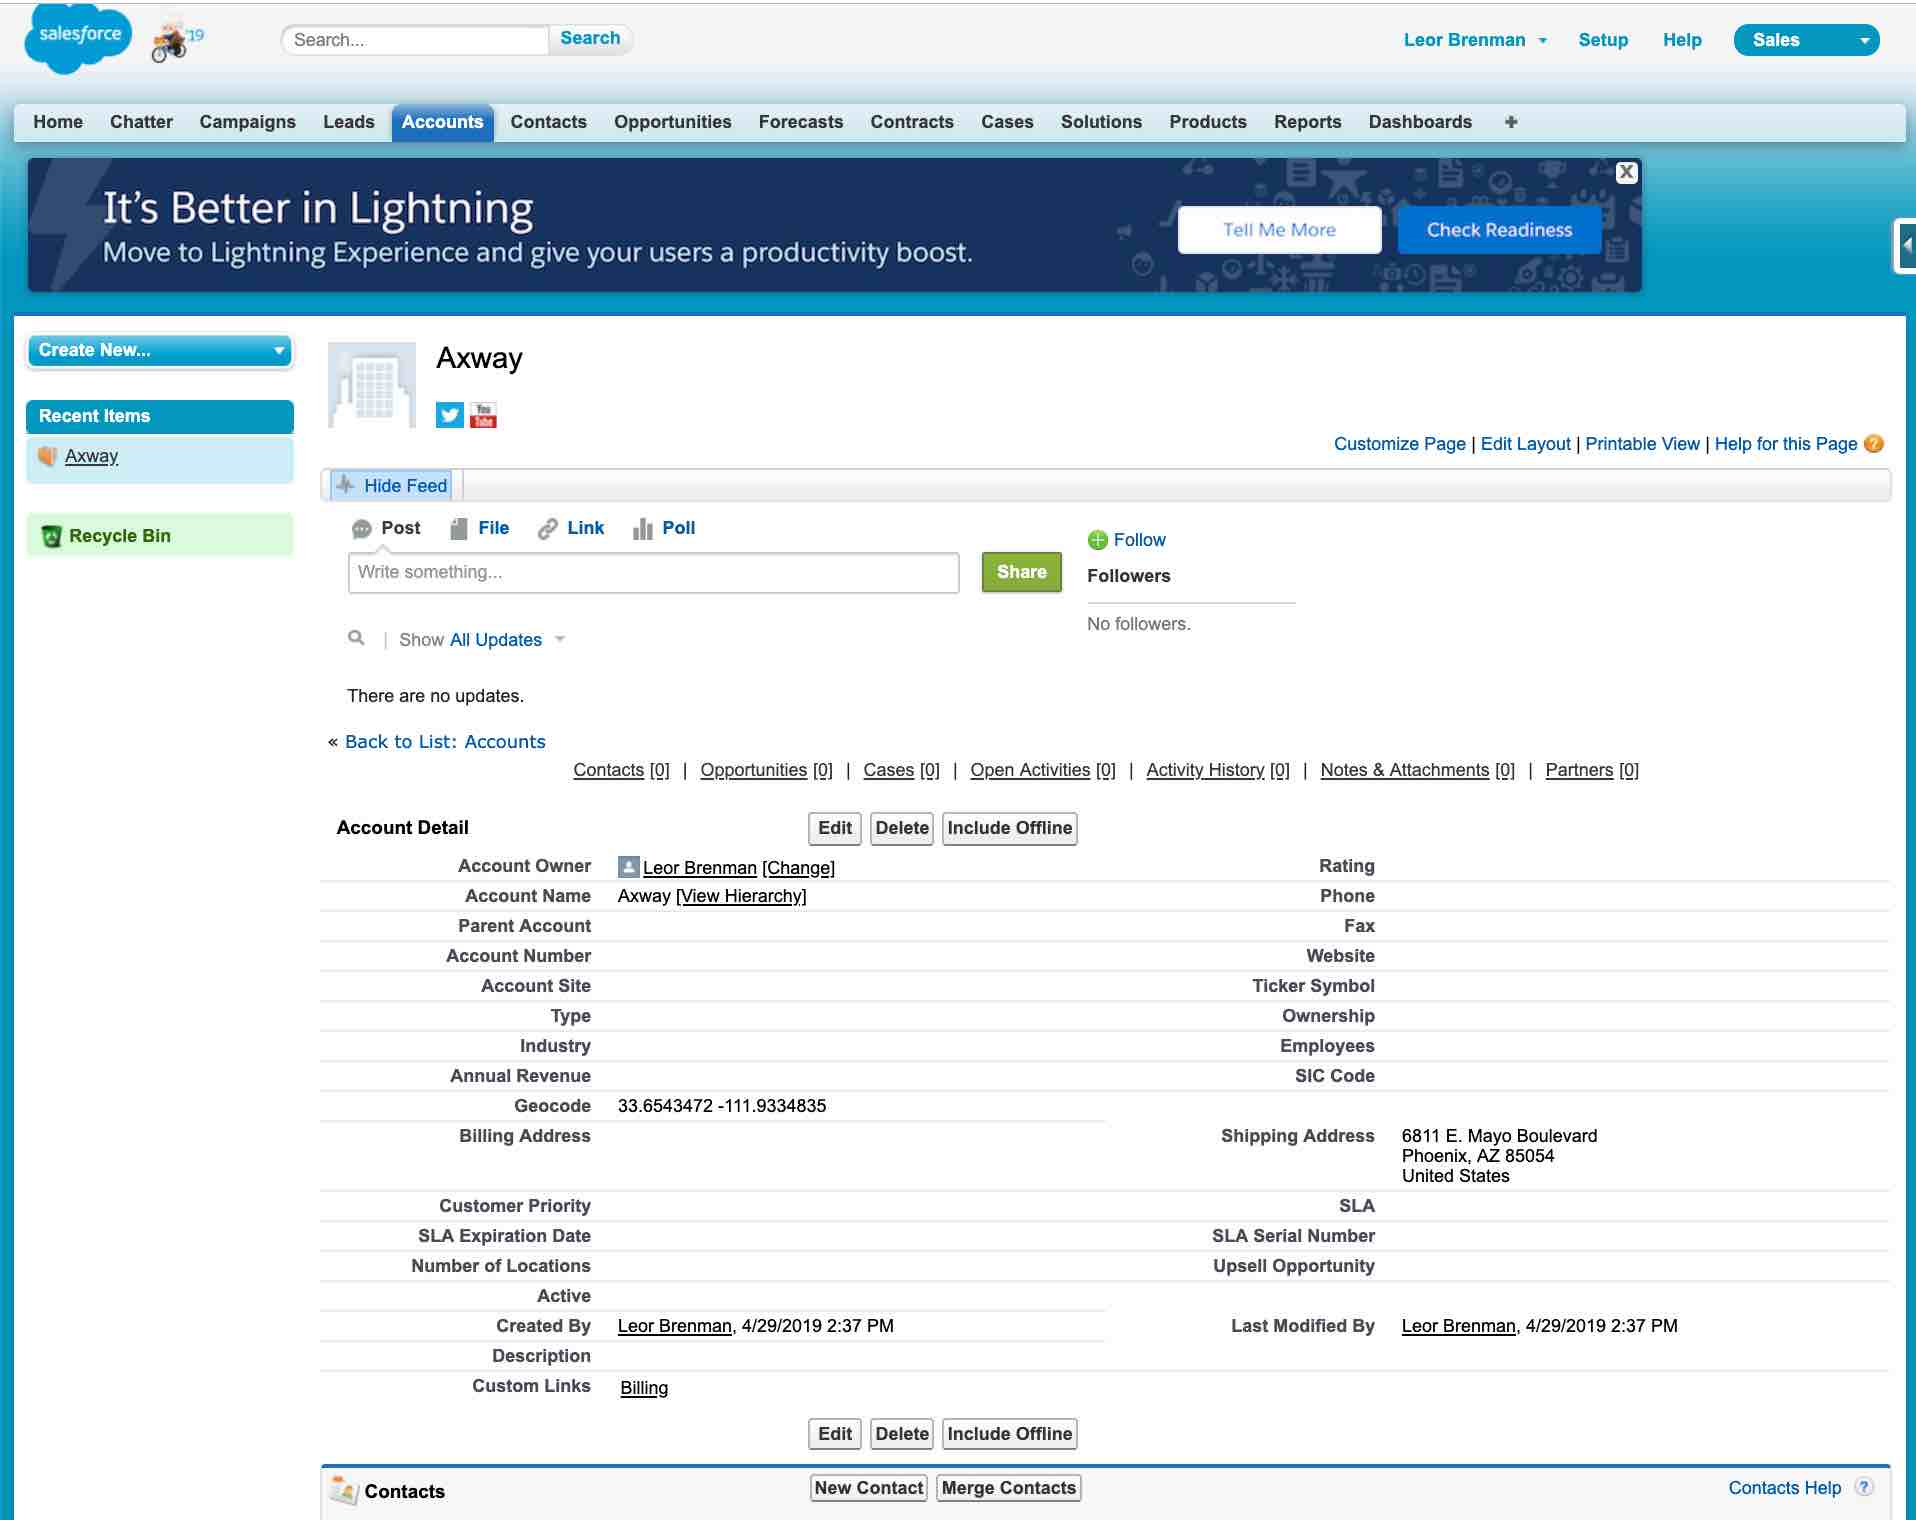
Task: Open the Reports tab
Action: (1307, 122)
